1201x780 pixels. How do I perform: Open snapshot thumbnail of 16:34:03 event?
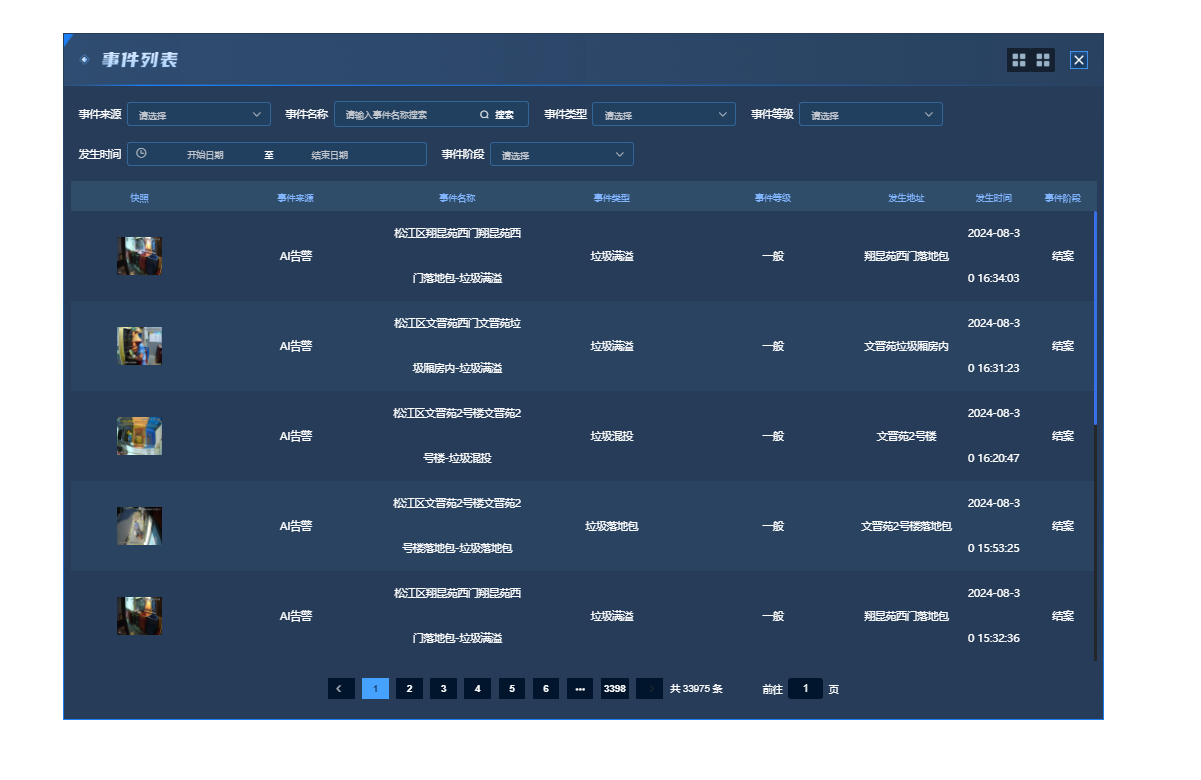coord(139,256)
